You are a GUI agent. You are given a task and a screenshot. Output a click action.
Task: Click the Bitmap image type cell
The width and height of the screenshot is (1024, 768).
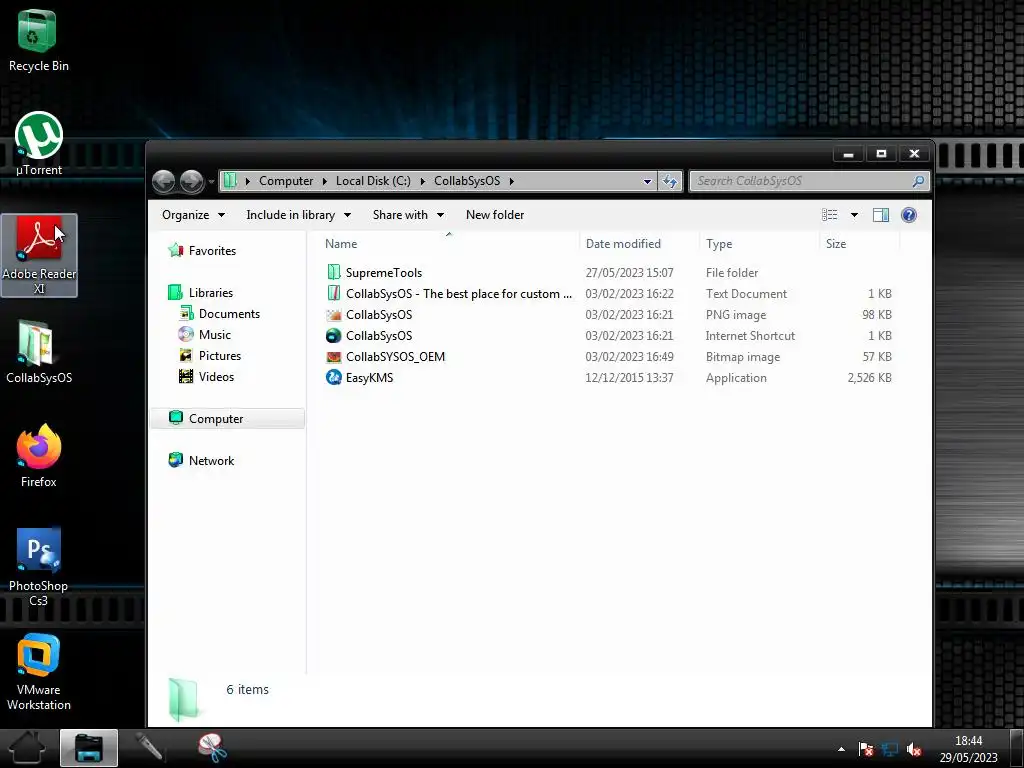pyautogui.click(x=743, y=357)
